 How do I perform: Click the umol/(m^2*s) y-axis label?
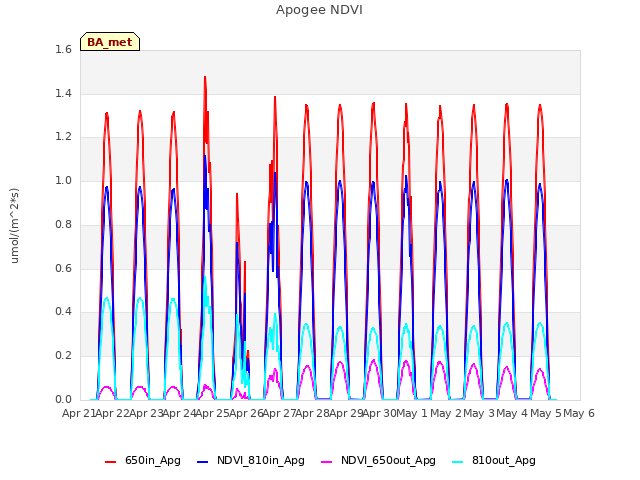coord(14,225)
